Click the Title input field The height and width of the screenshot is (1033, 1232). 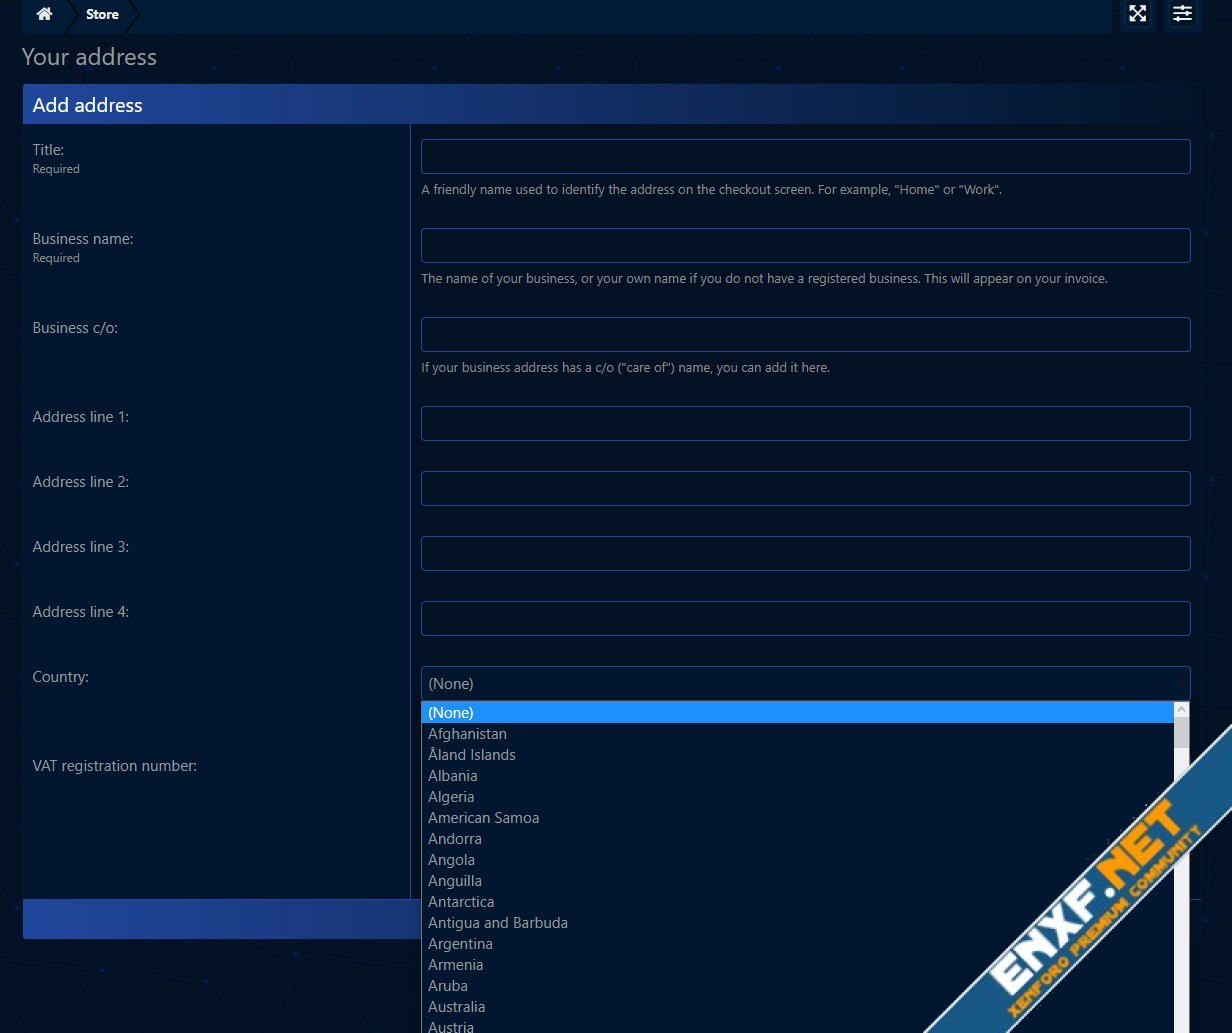(x=805, y=157)
